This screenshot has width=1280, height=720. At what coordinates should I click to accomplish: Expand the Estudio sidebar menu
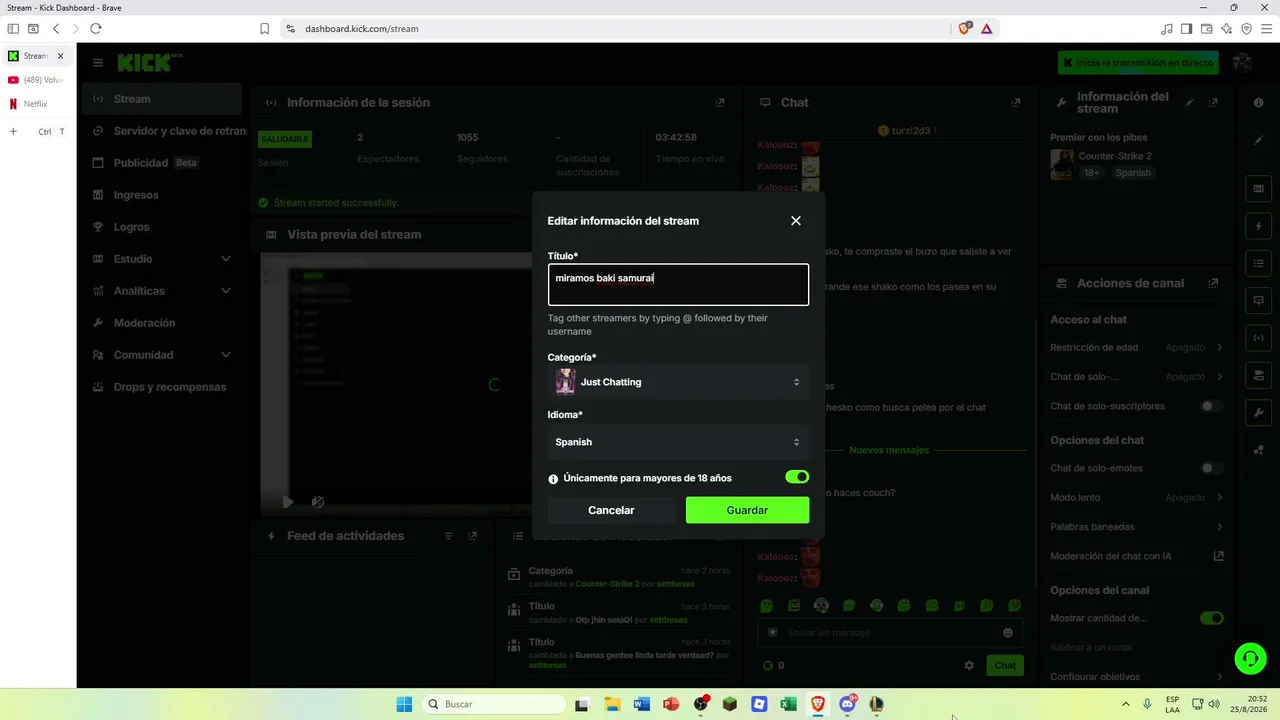pos(162,259)
